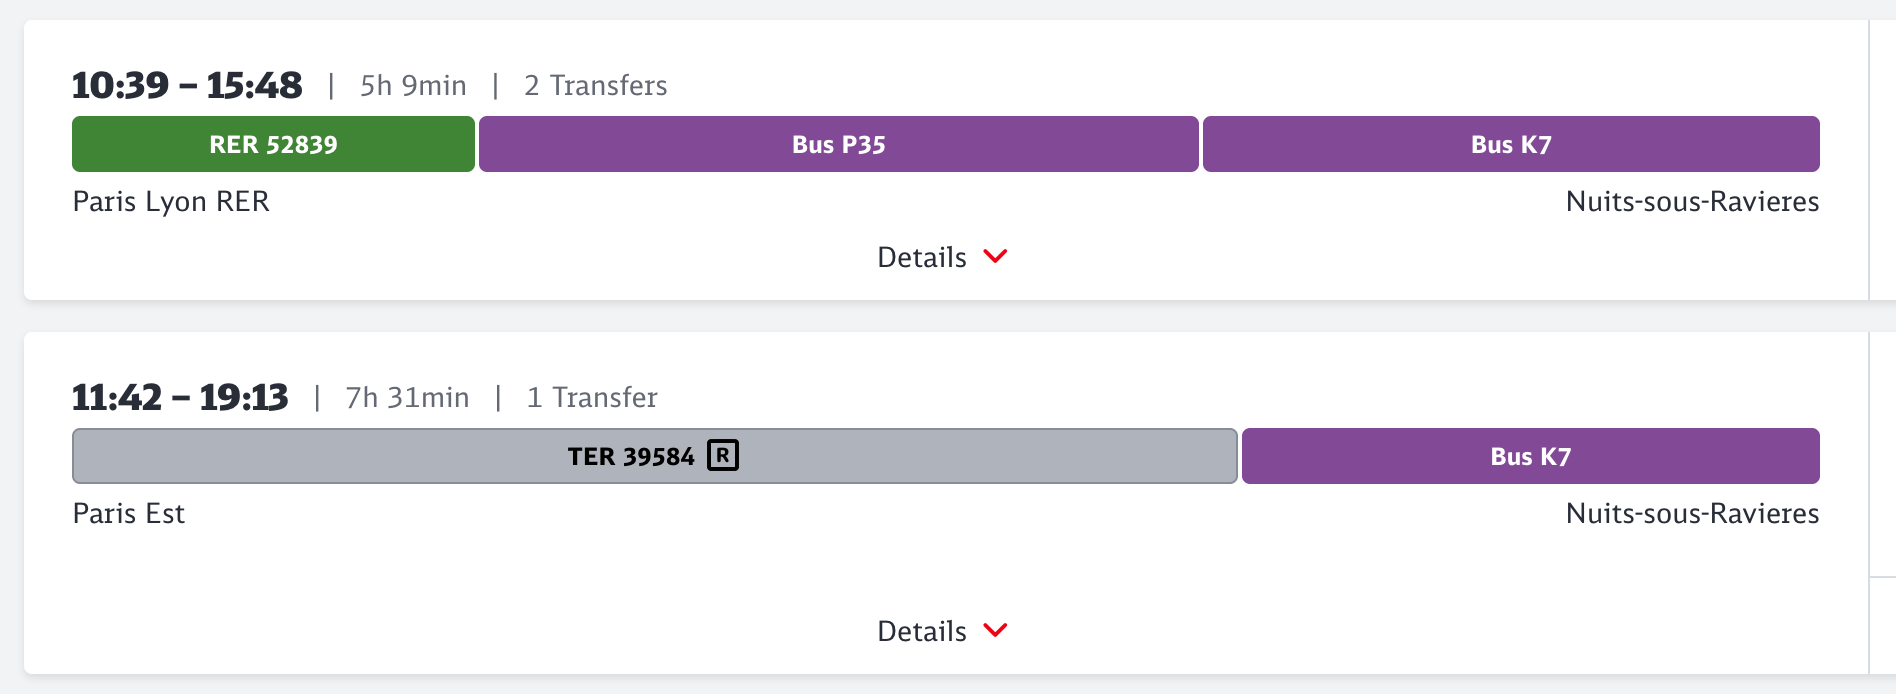Click Nuits-sous-Ravieres destination in second journey

click(1692, 513)
